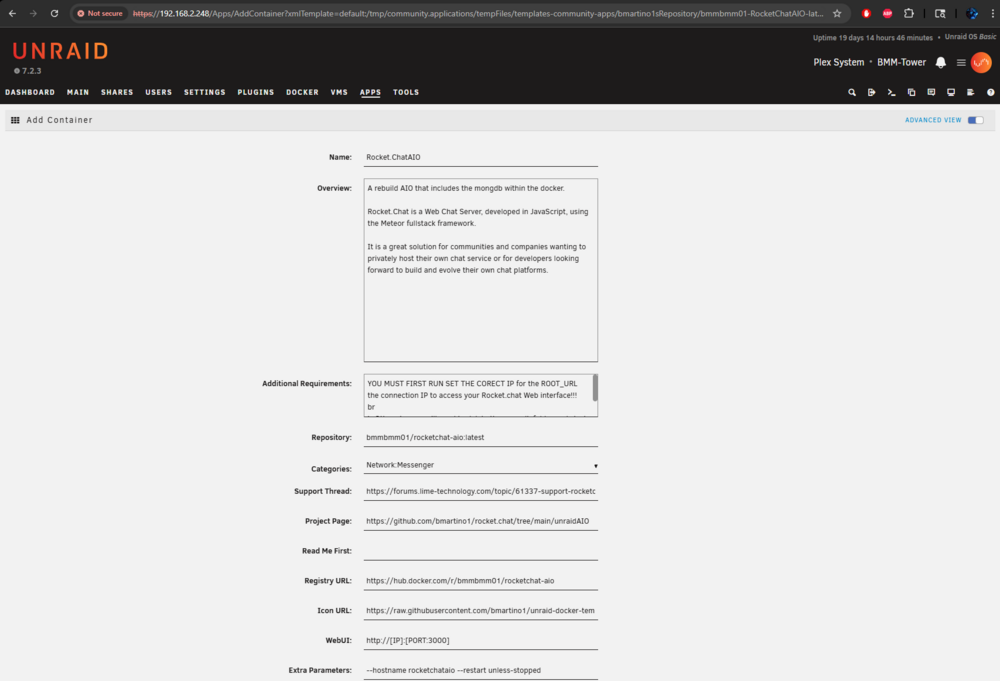Click the Registry URL field
Viewport: 1000px width, 681px height.
[480, 581]
